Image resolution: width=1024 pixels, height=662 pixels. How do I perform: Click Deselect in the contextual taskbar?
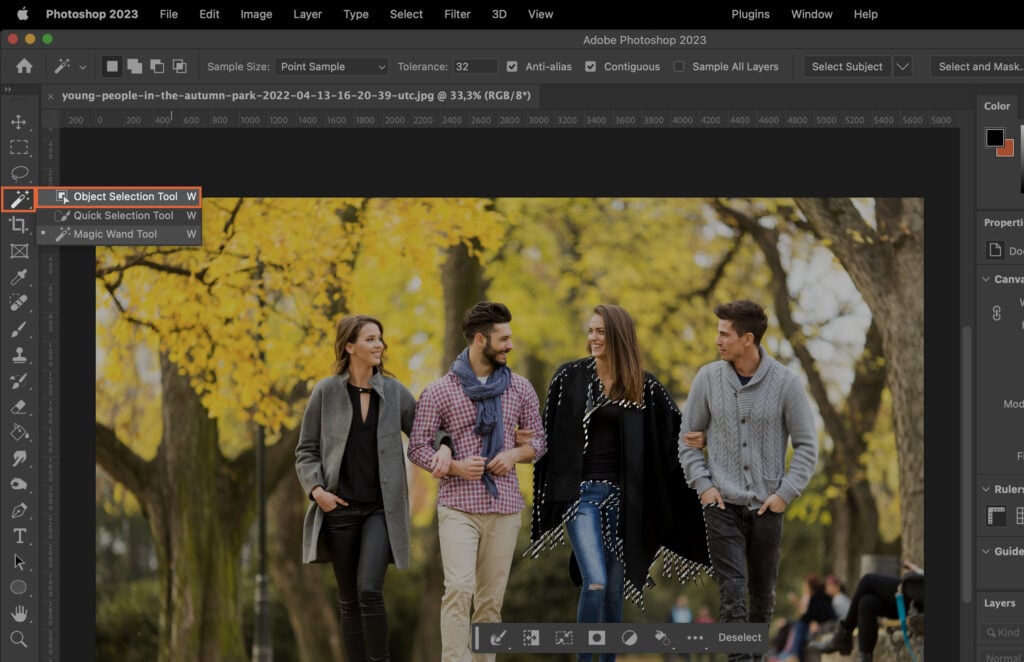[x=740, y=637]
